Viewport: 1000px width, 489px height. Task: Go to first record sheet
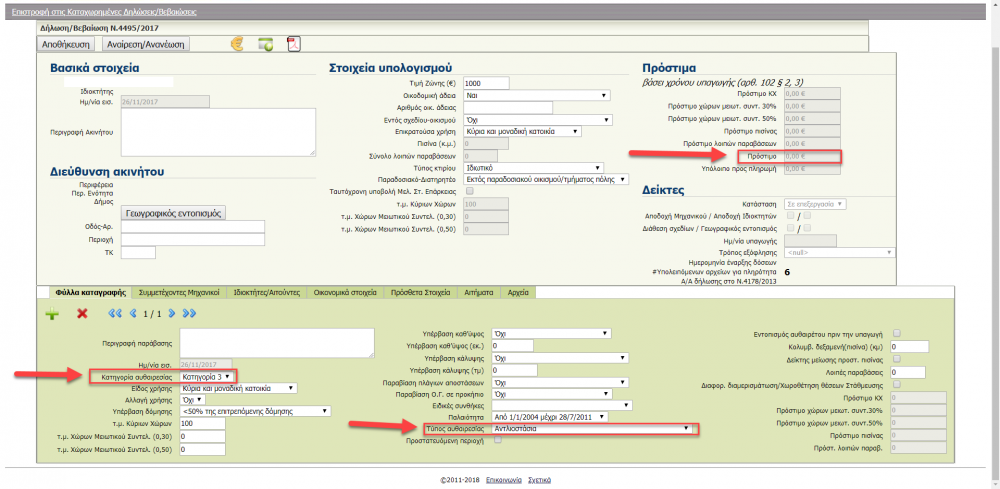(x=114, y=314)
